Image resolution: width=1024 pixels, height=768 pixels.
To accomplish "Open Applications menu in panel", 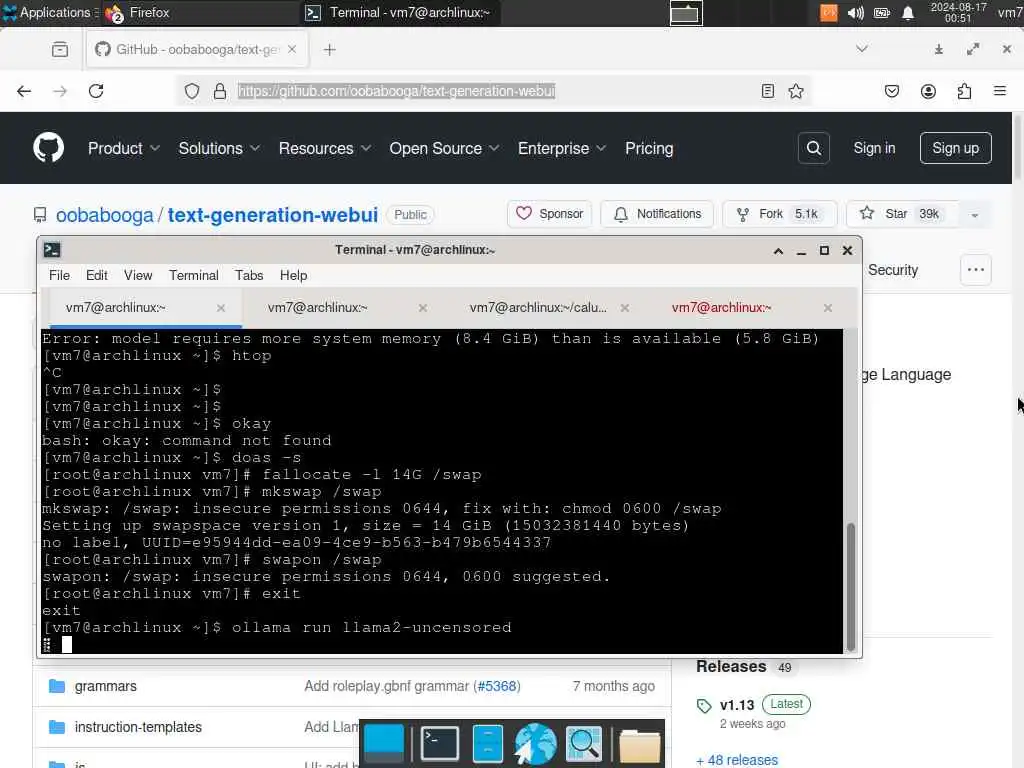I will tap(49, 12).
